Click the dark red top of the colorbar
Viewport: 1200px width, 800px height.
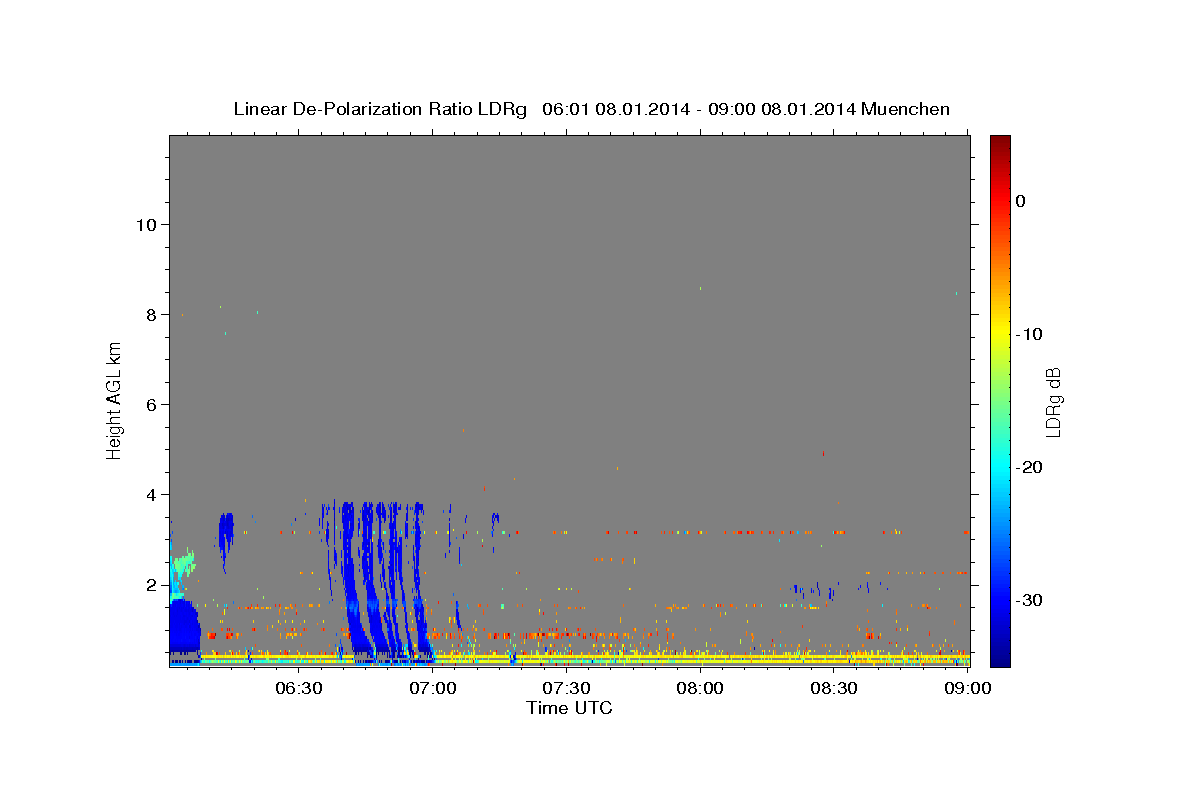[1000, 145]
